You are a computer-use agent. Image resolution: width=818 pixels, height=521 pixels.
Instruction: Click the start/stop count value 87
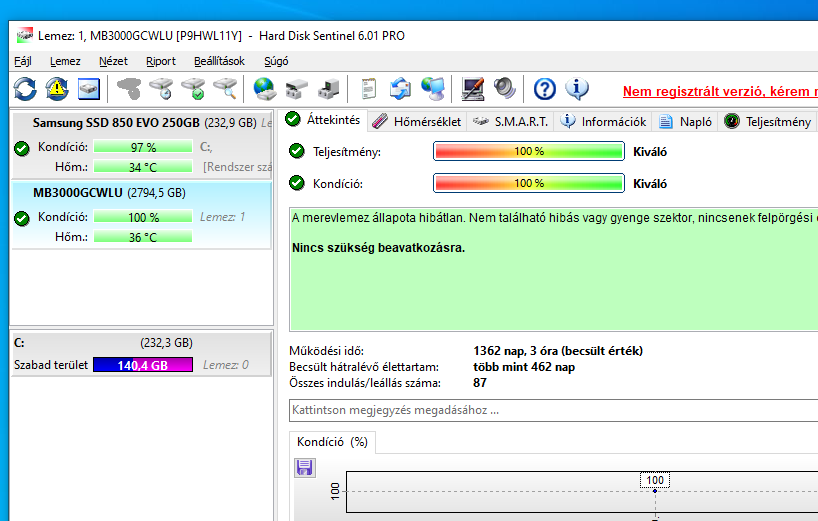tap(479, 383)
